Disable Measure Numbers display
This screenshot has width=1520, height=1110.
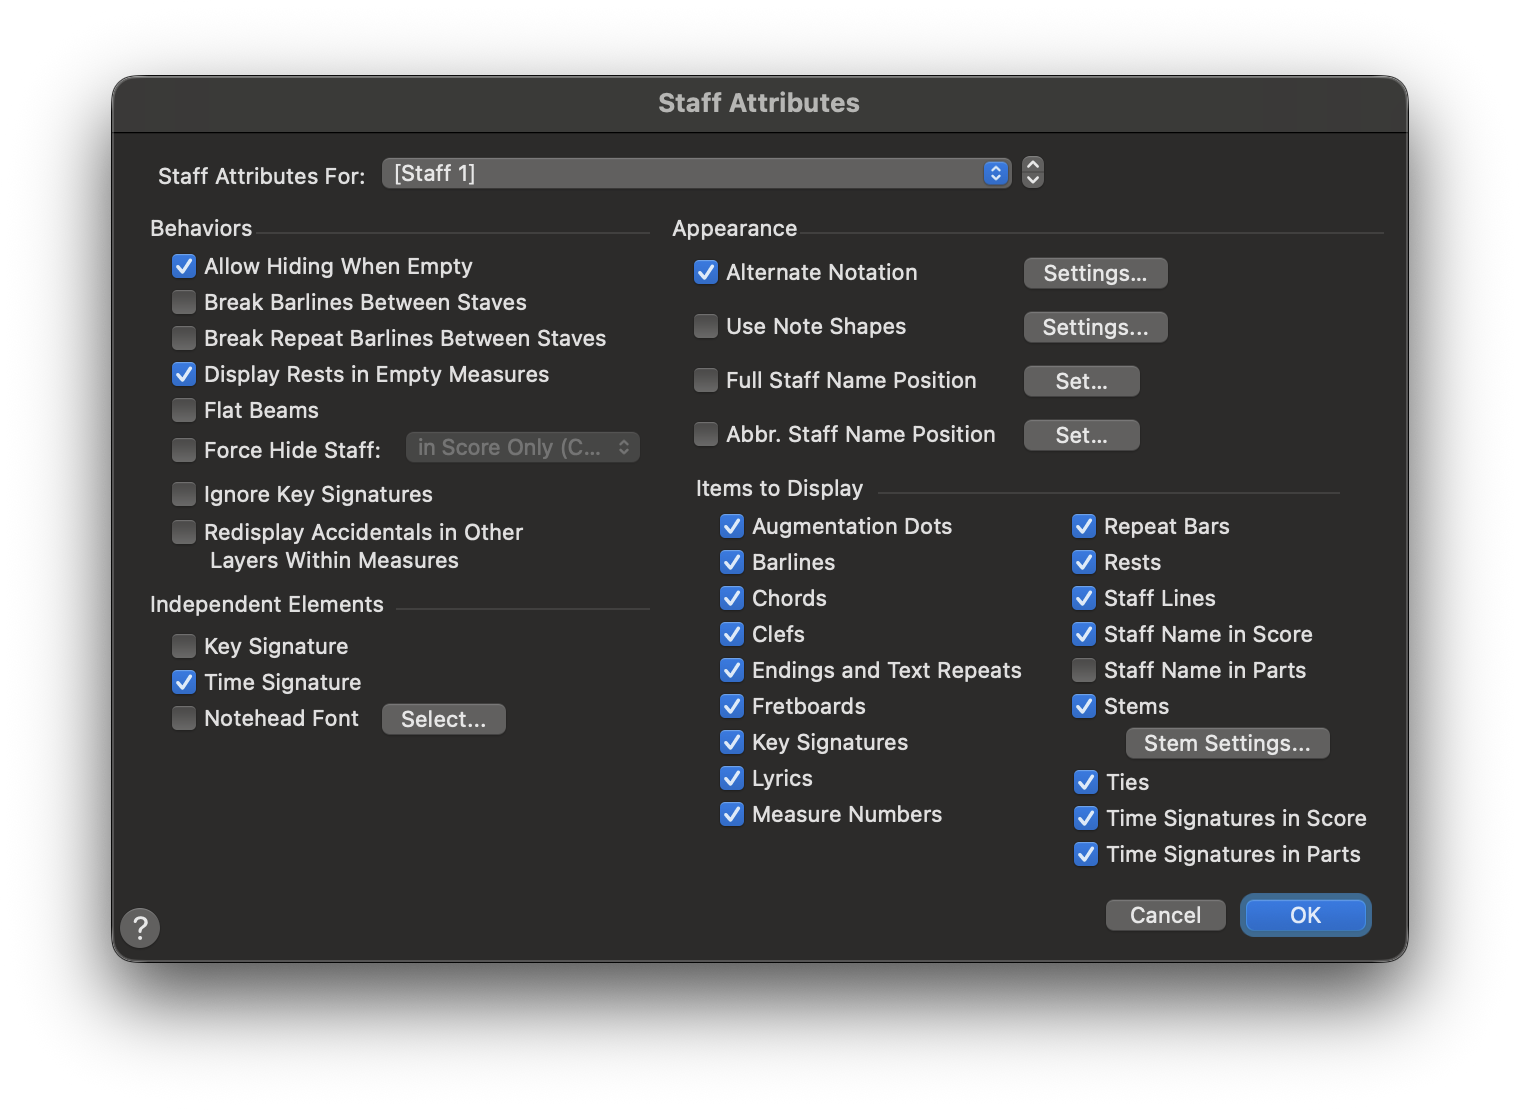pos(732,814)
